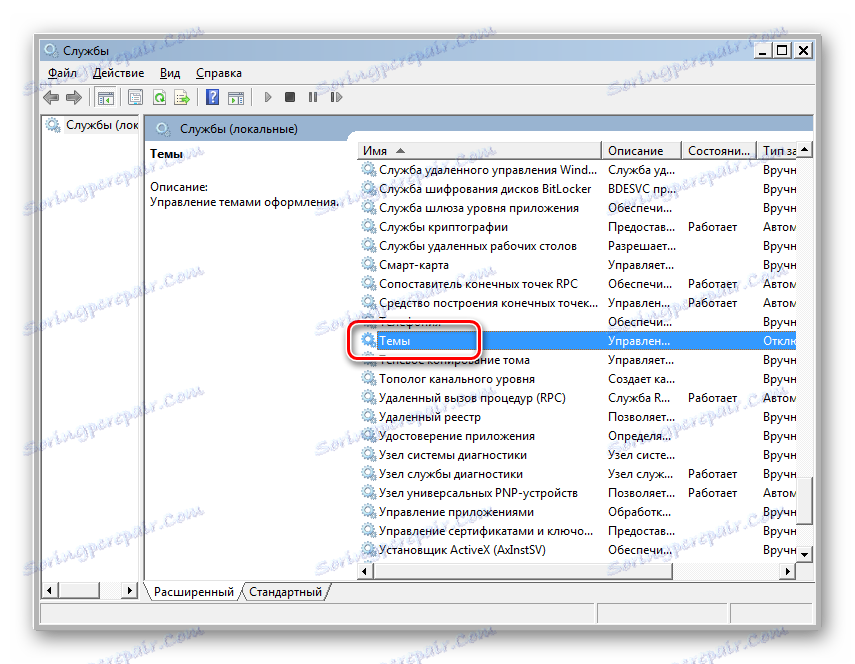
Task: Stop the service with stop icon
Action: pos(290,98)
